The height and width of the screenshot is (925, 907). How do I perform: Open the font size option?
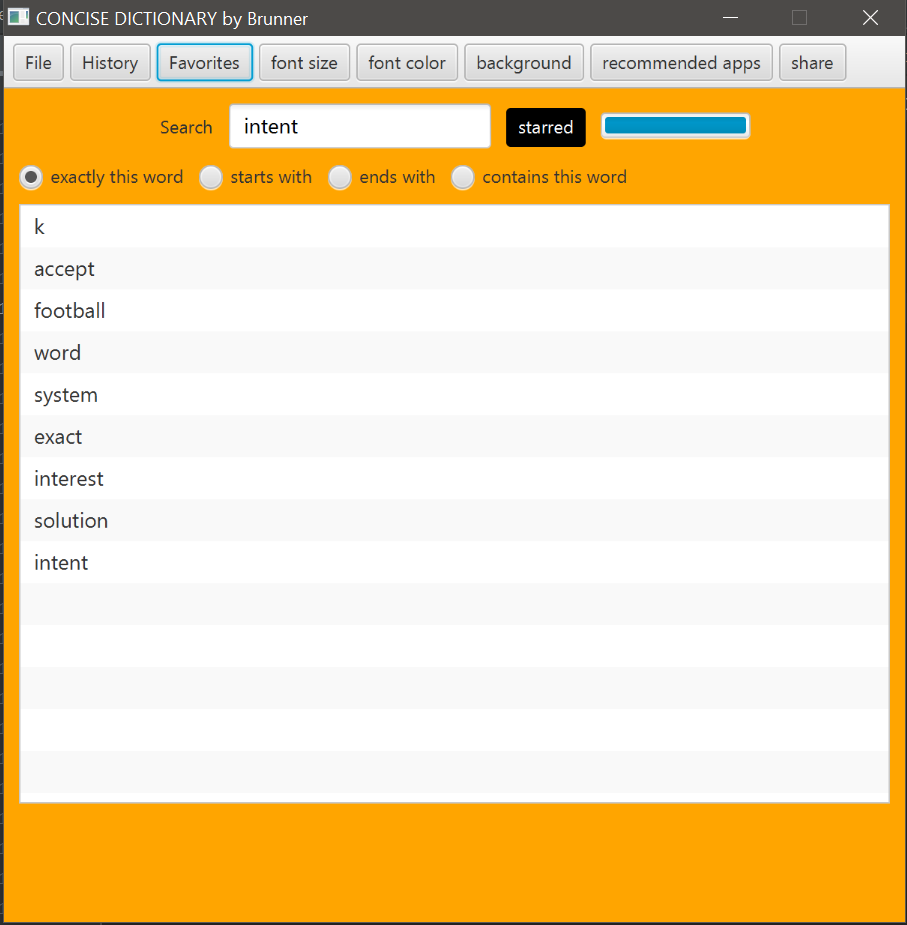point(304,63)
